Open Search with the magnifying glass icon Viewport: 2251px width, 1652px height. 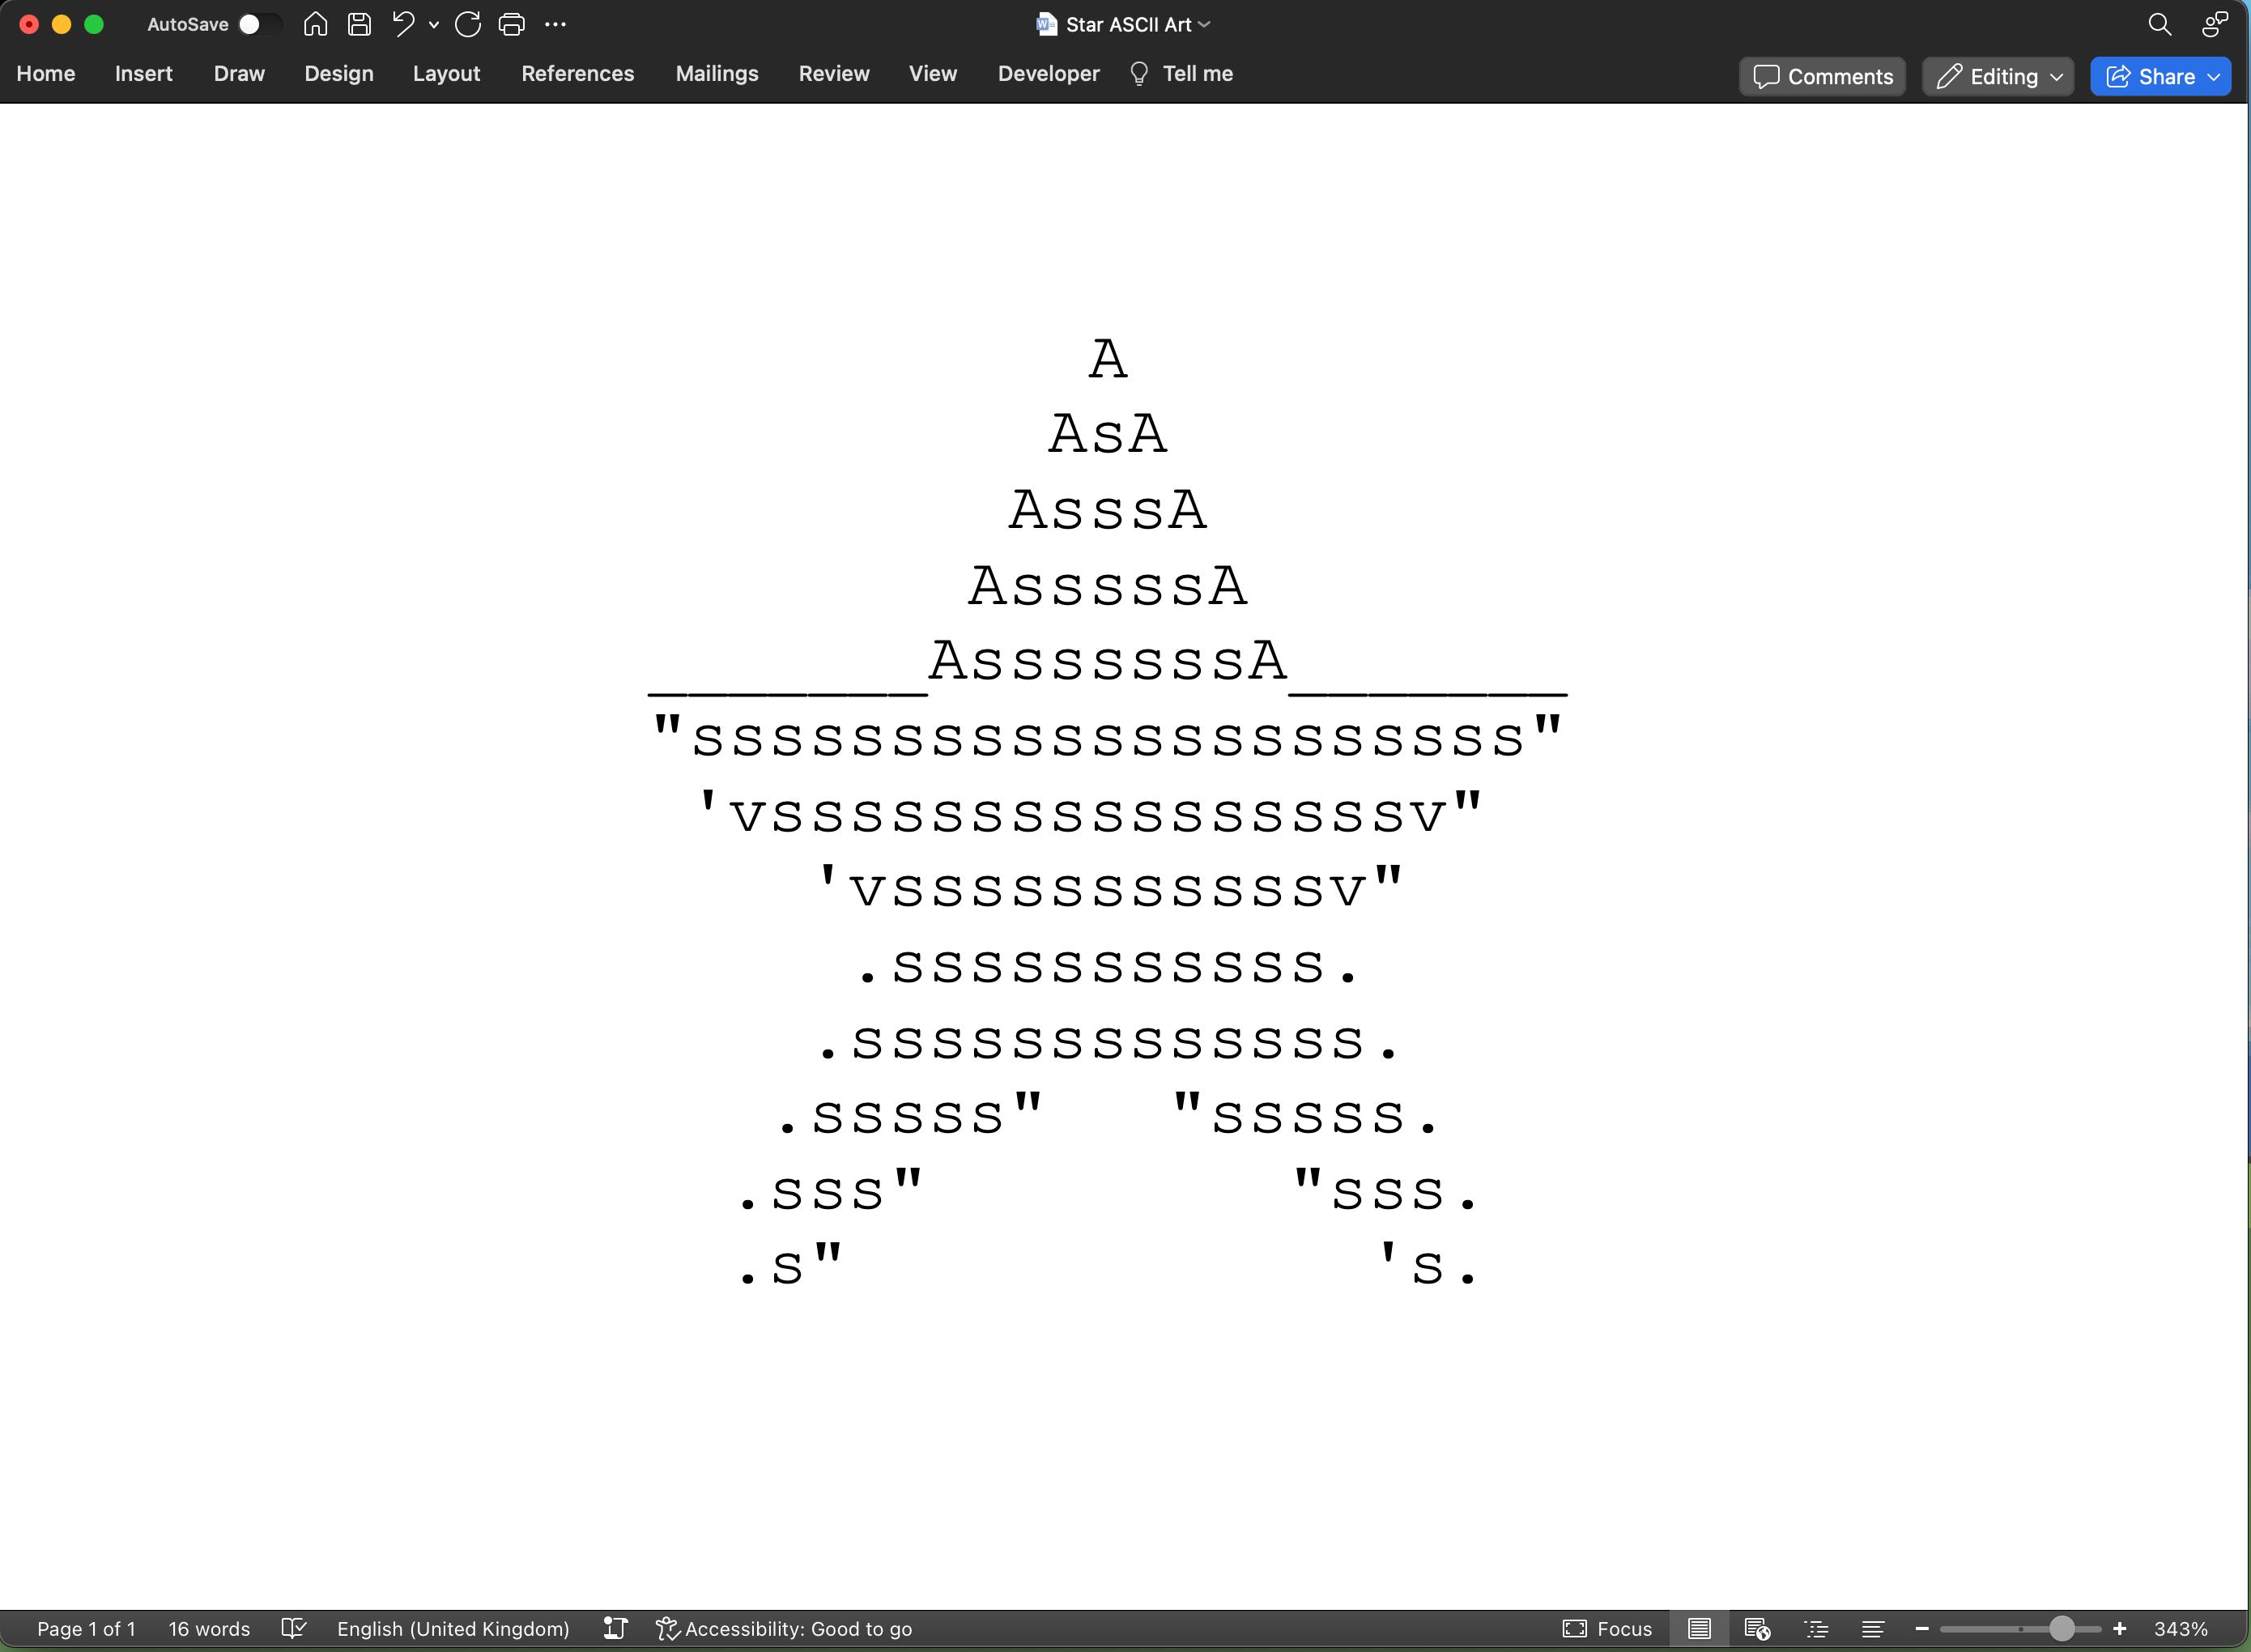click(2159, 24)
